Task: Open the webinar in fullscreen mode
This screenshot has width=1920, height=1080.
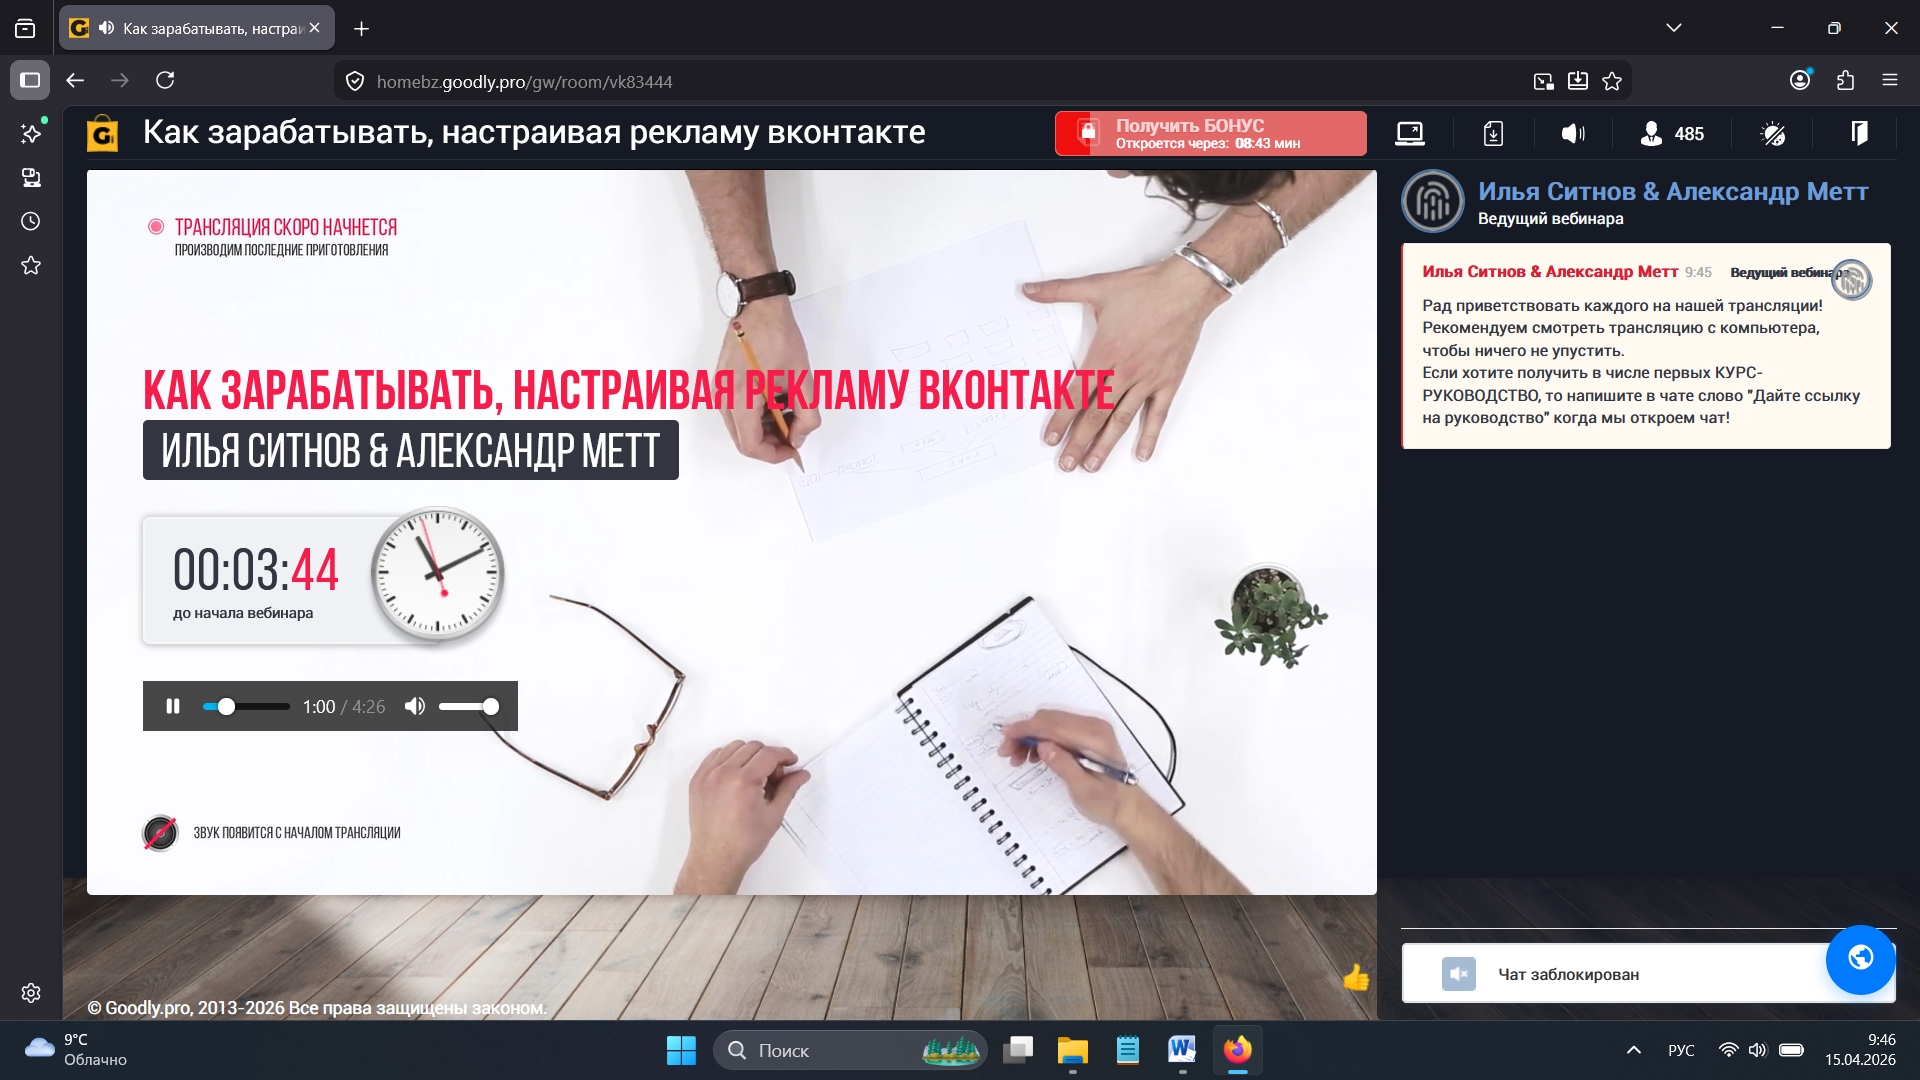Action: (x=1410, y=133)
